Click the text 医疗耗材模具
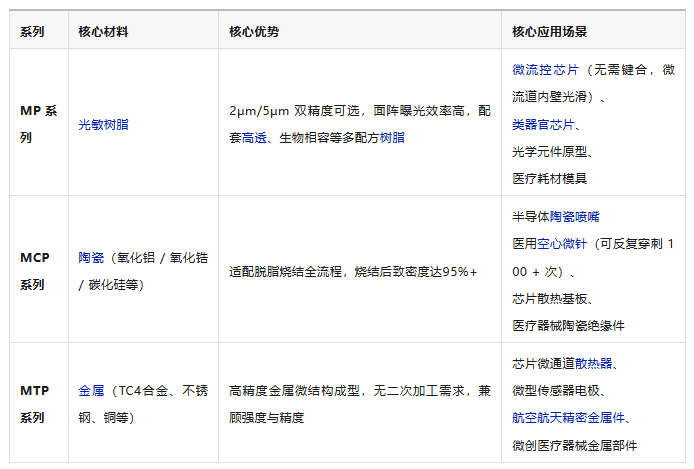Screen dimensions: 694x469 550,178
